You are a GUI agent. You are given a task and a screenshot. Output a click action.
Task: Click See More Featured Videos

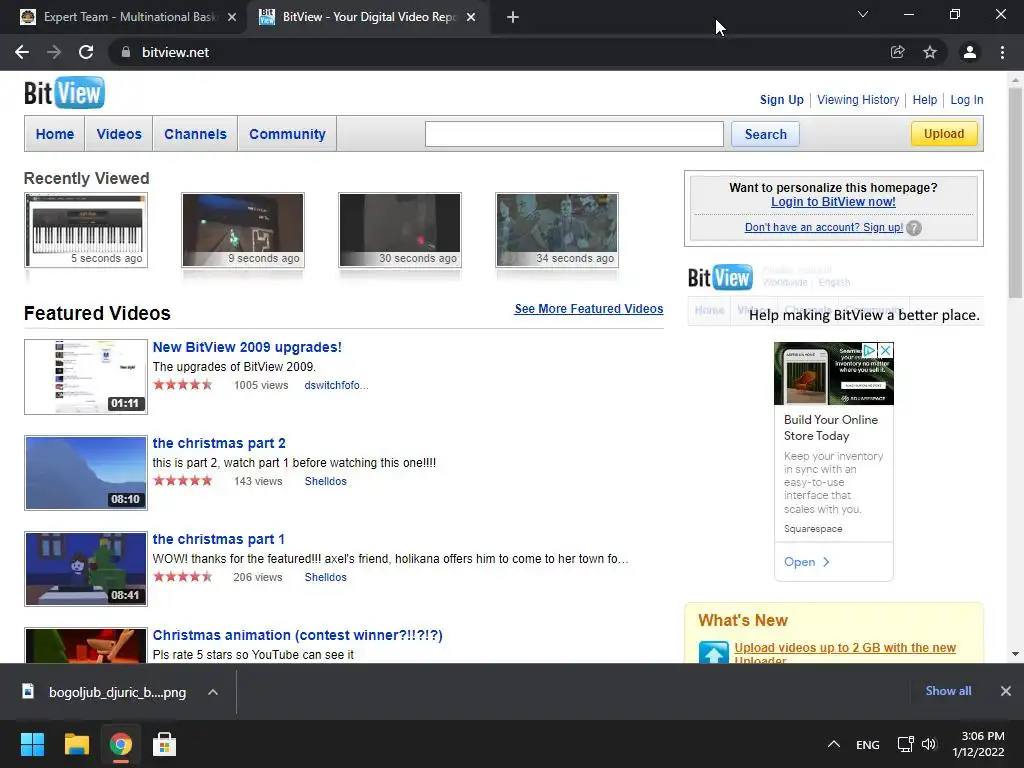[588, 309]
